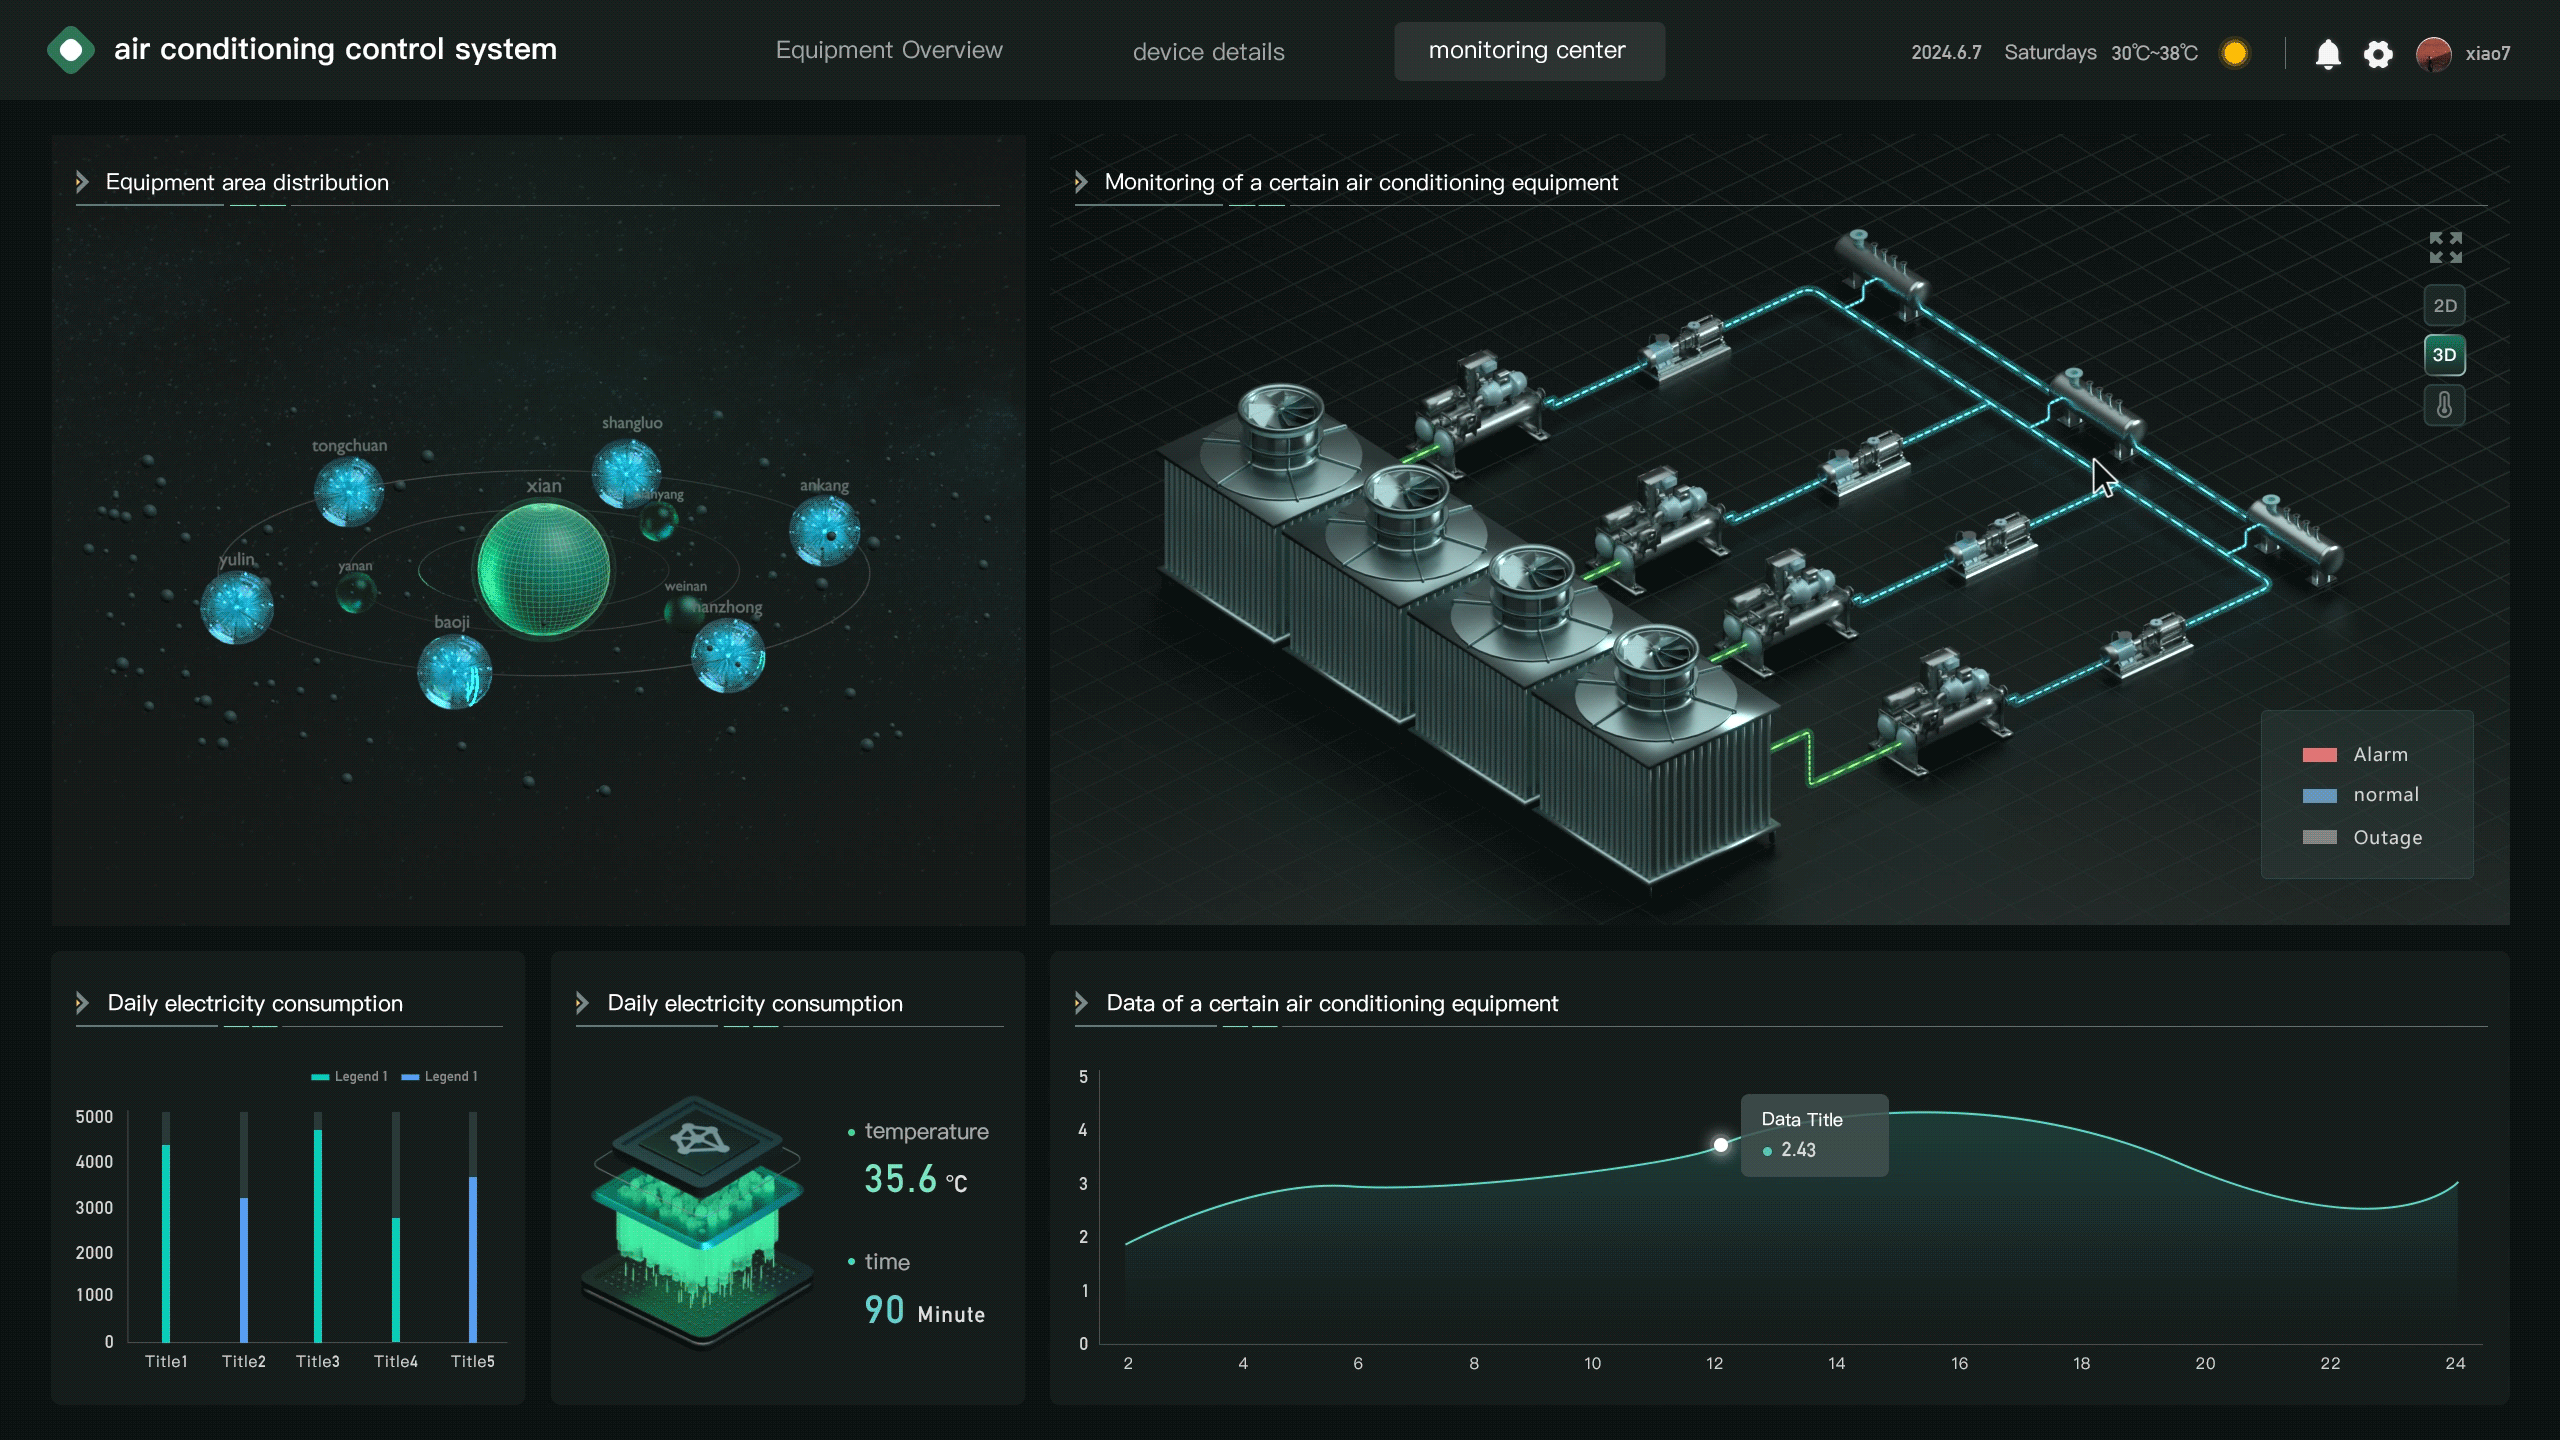The height and width of the screenshot is (1440, 2560).
Task: Click the green chip illustration
Action: (x=698, y=1222)
